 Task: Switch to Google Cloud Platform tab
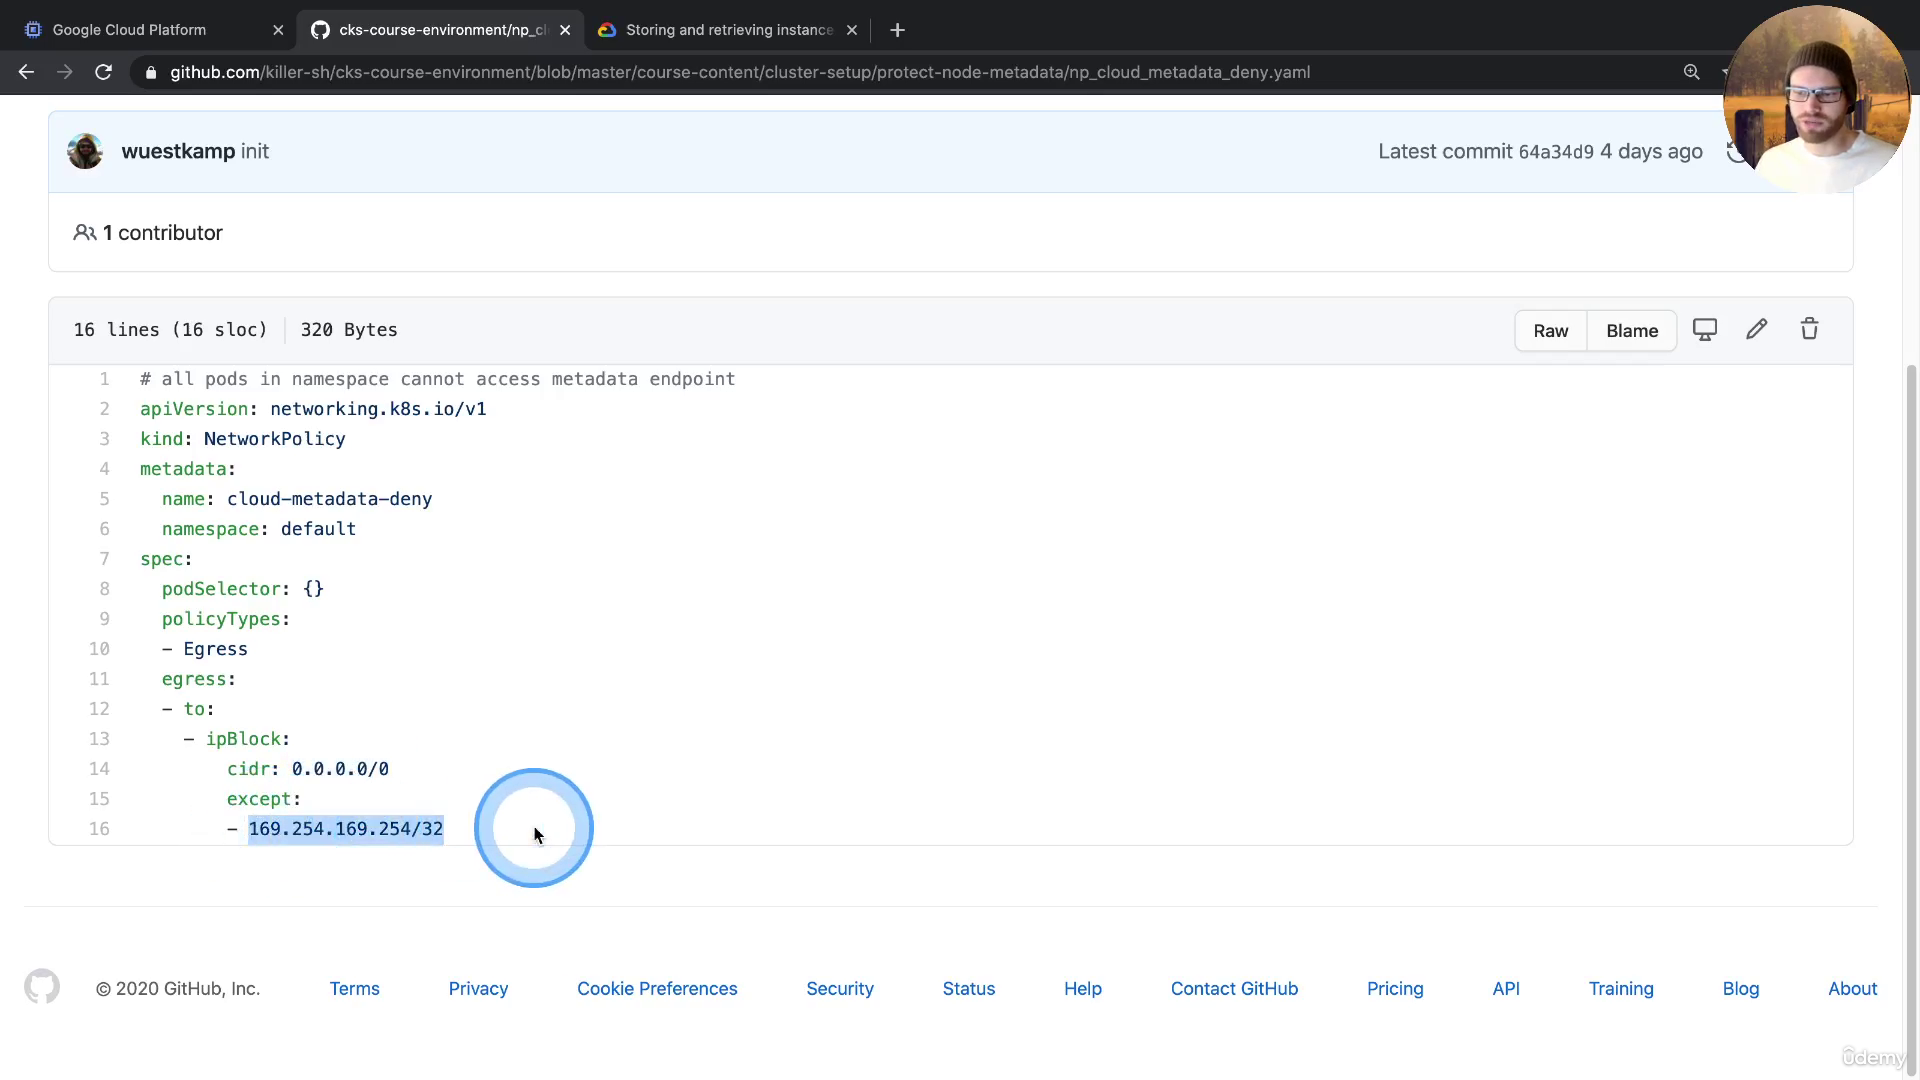[x=130, y=30]
